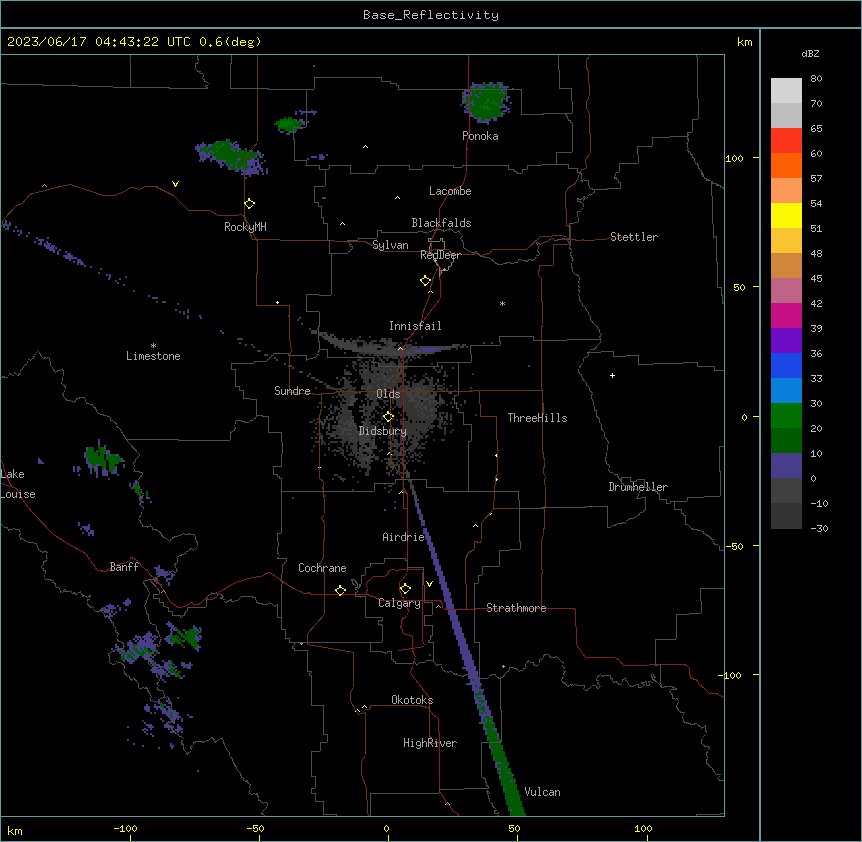The image size is (862, 842).
Task: Click the green echo cluster northwest of RockyMH
Action: click(x=231, y=157)
